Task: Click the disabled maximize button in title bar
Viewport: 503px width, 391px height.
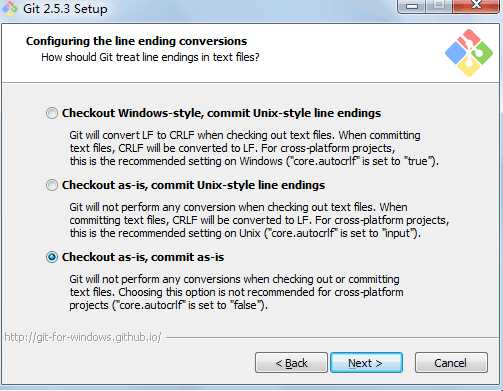Action: click(x=439, y=6)
